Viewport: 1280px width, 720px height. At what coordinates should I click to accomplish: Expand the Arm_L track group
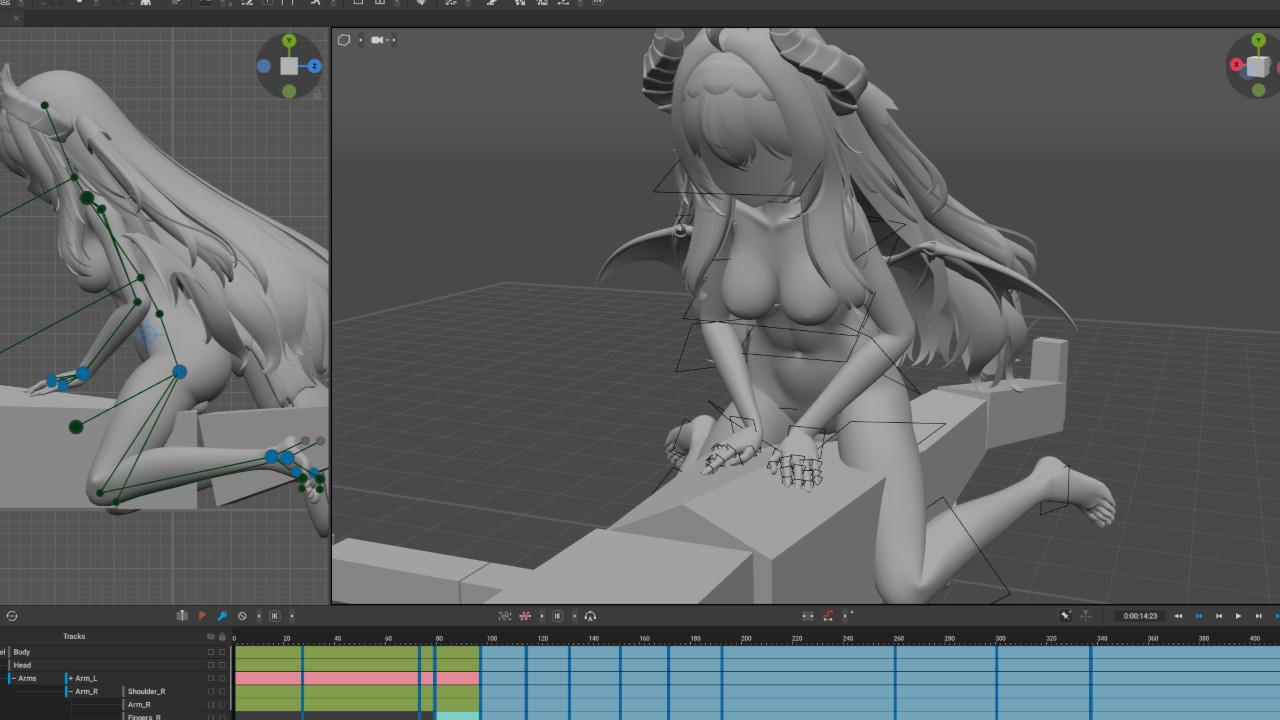tap(70, 678)
